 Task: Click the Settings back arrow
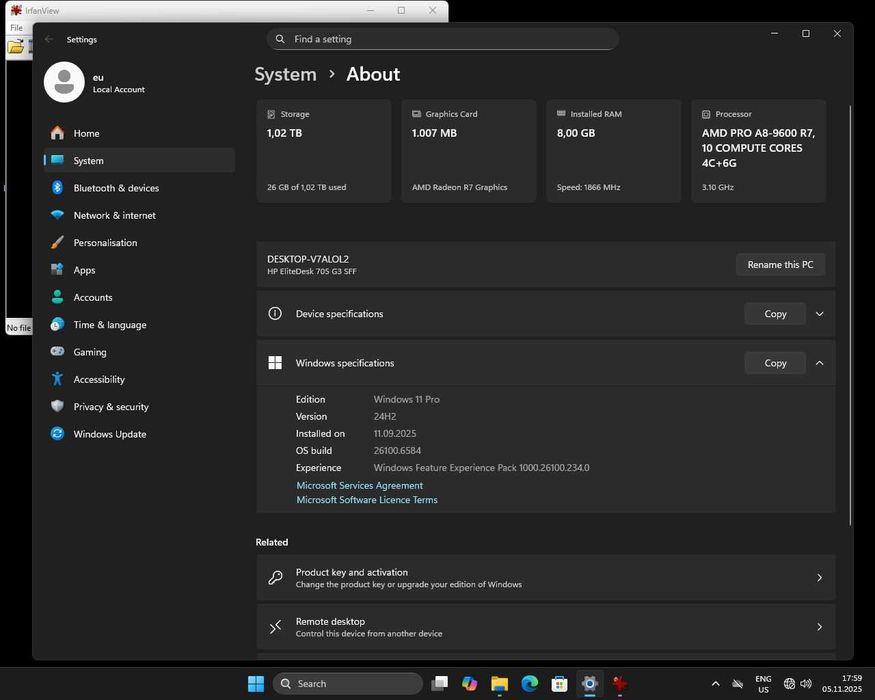49,39
